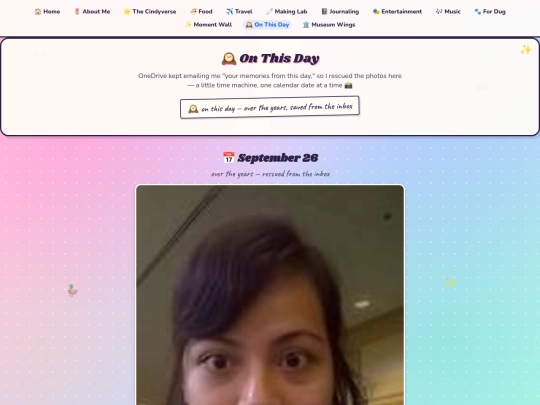Click the star icon beside The Cindyverse
The height and width of the screenshot is (405, 540).
point(127,12)
